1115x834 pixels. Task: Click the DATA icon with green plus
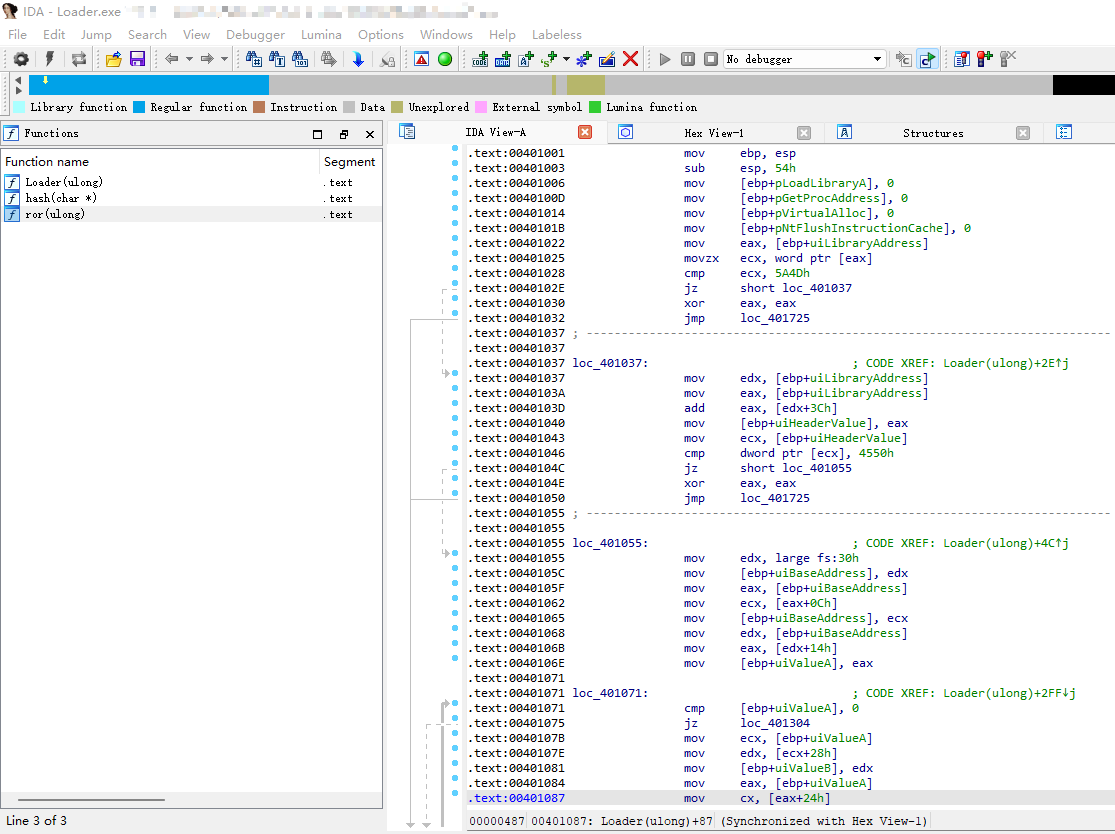(x=503, y=59)
